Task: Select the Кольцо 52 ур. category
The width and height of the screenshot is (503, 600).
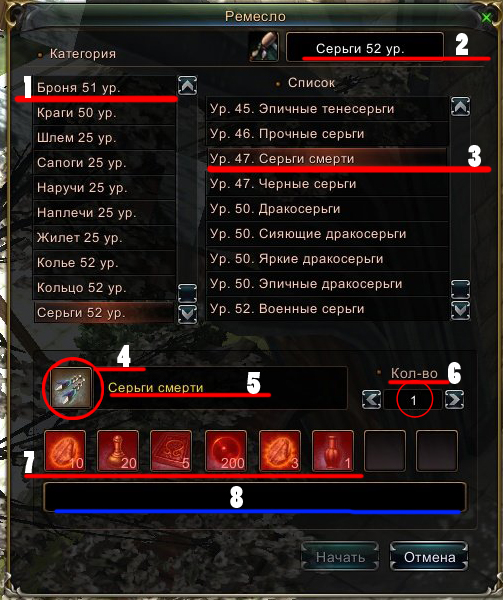Action: pos(104,287)
